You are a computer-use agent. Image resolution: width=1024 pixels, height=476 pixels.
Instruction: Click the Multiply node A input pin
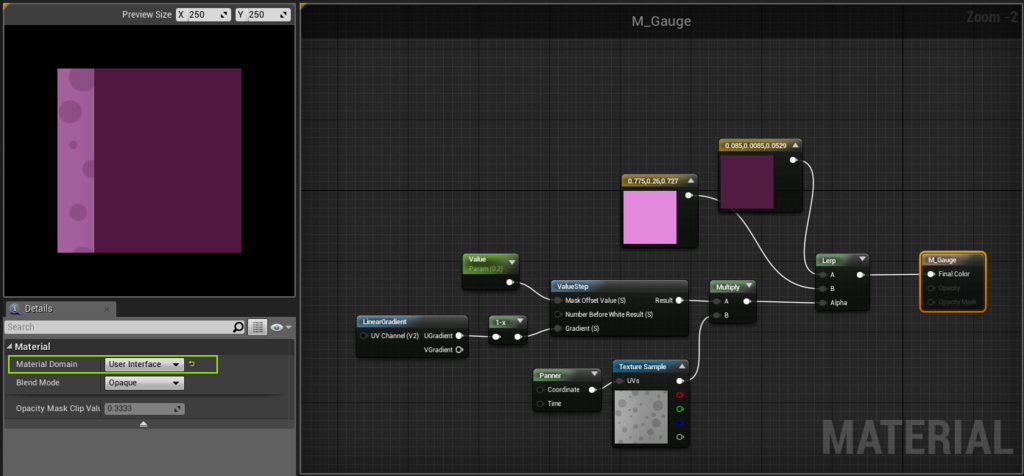pos(716,302)
